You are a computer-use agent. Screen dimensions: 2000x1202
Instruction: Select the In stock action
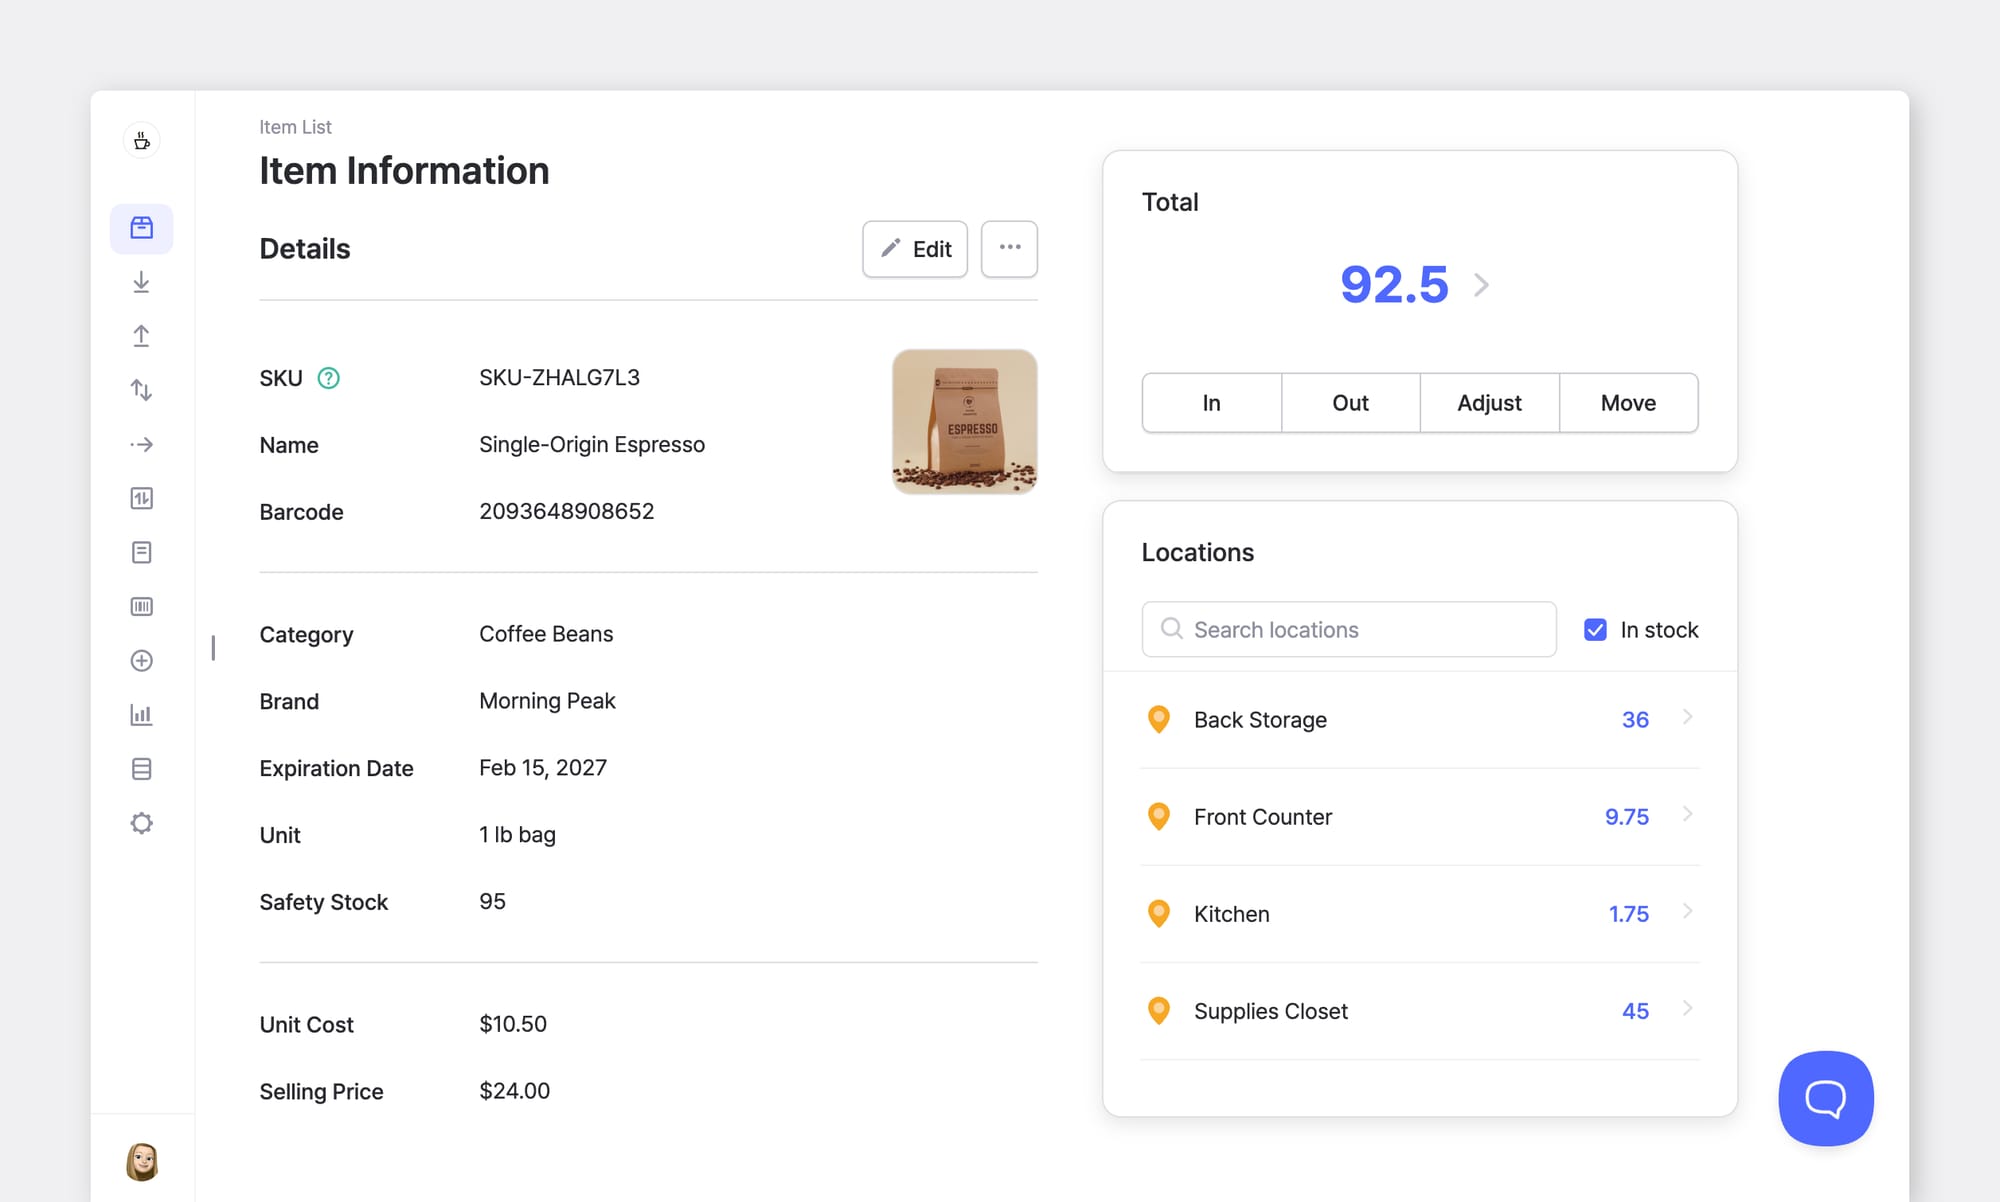tap(1212, 403)
